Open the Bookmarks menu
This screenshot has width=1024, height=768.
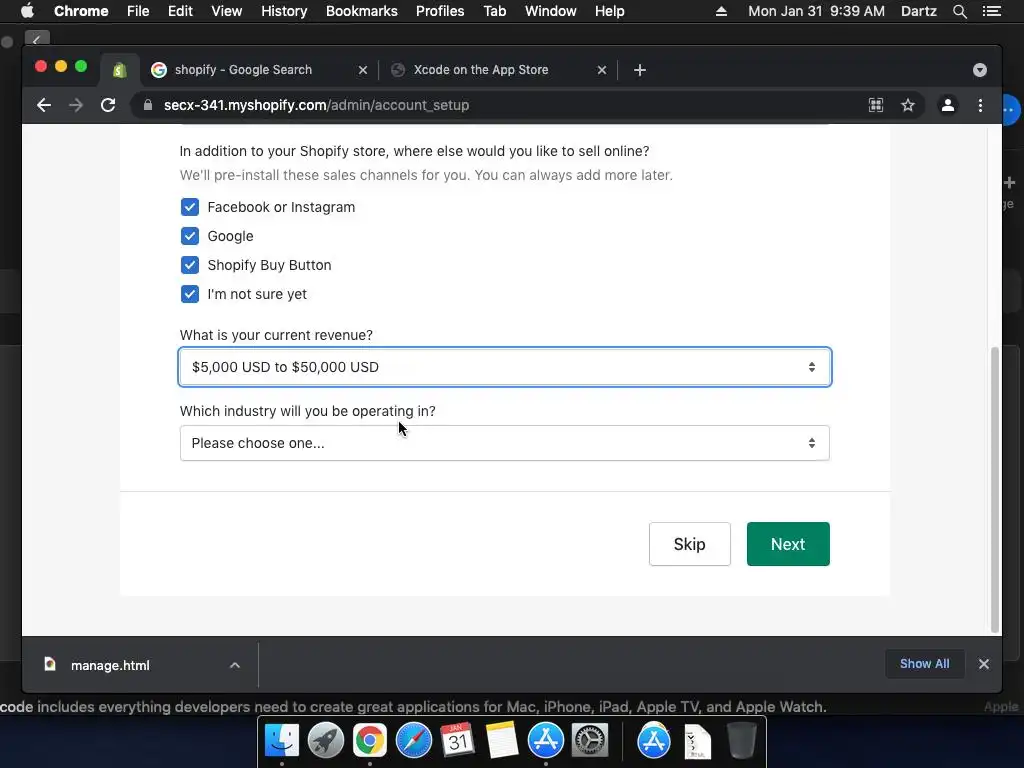pos(362,11)
